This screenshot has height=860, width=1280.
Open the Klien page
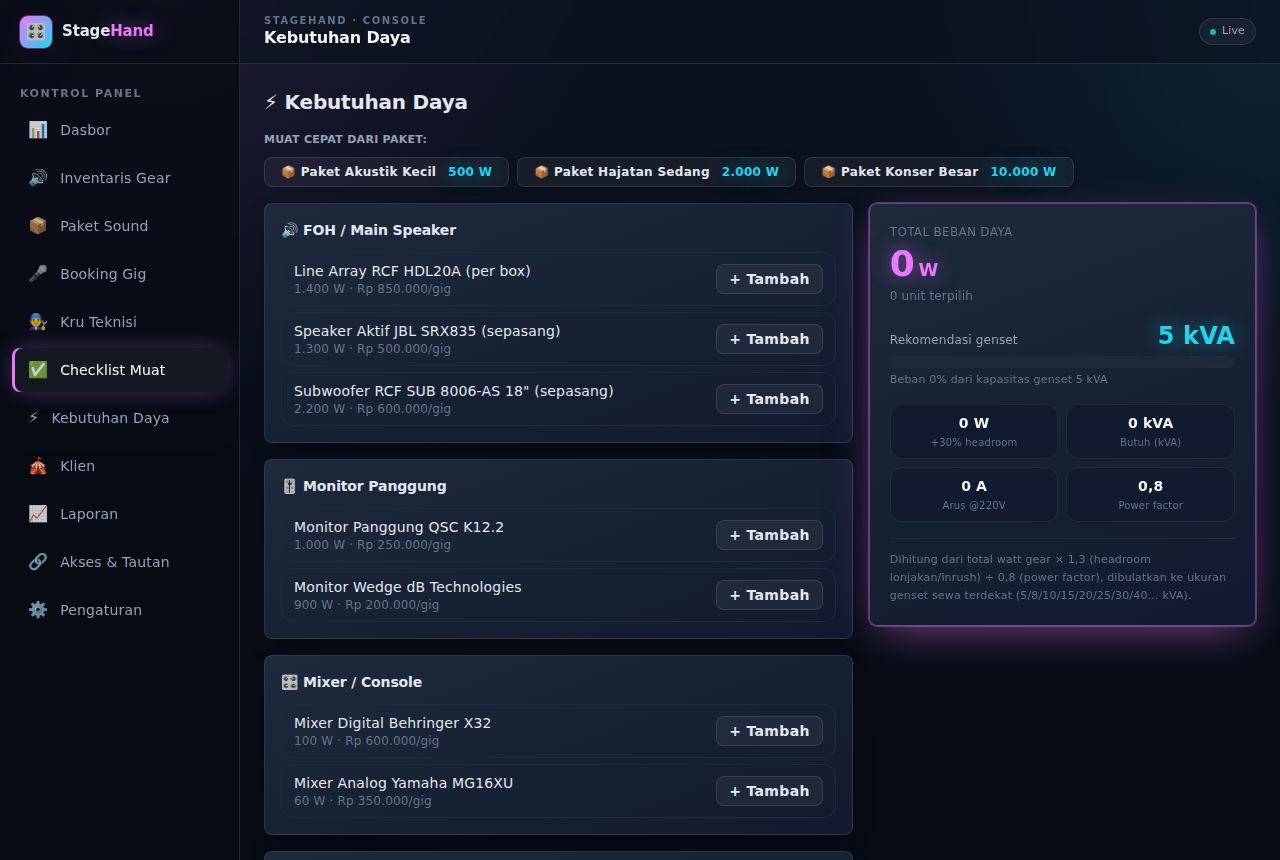click(120, 466)
